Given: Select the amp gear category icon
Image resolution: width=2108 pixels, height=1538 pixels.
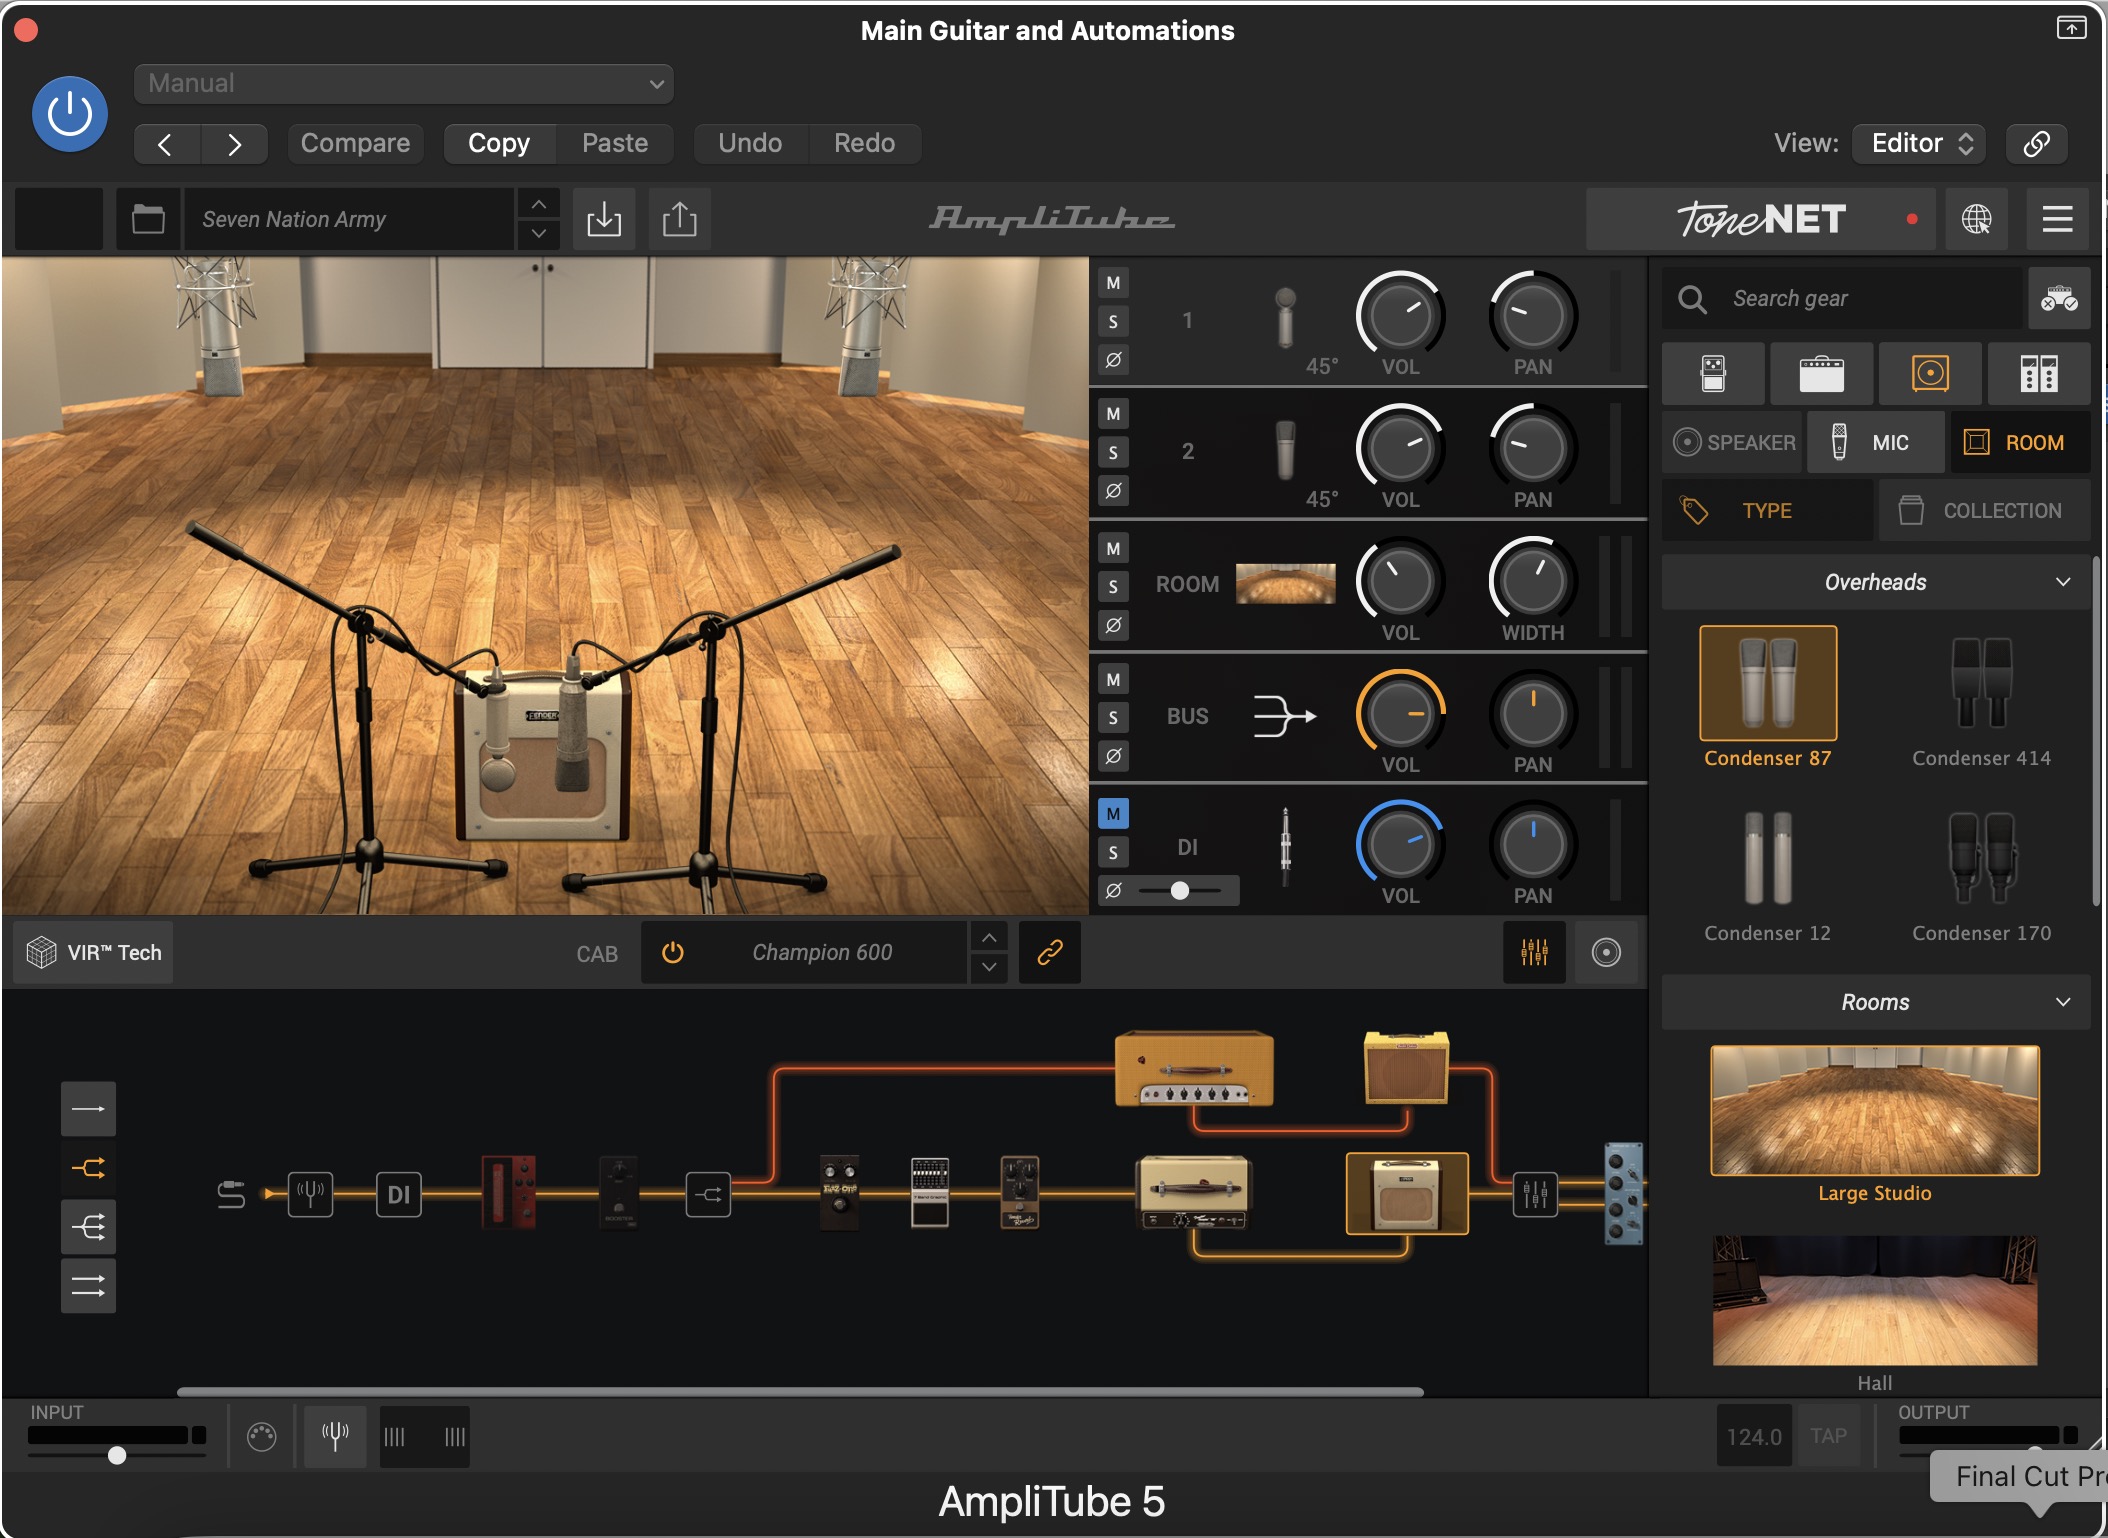Looking at the screenshot, I should coord(1821,373).
